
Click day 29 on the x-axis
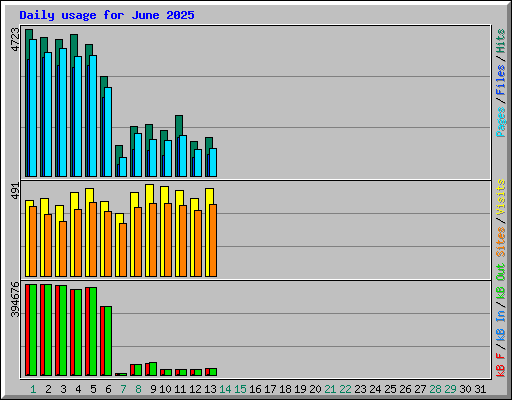(x=450, y=389)
